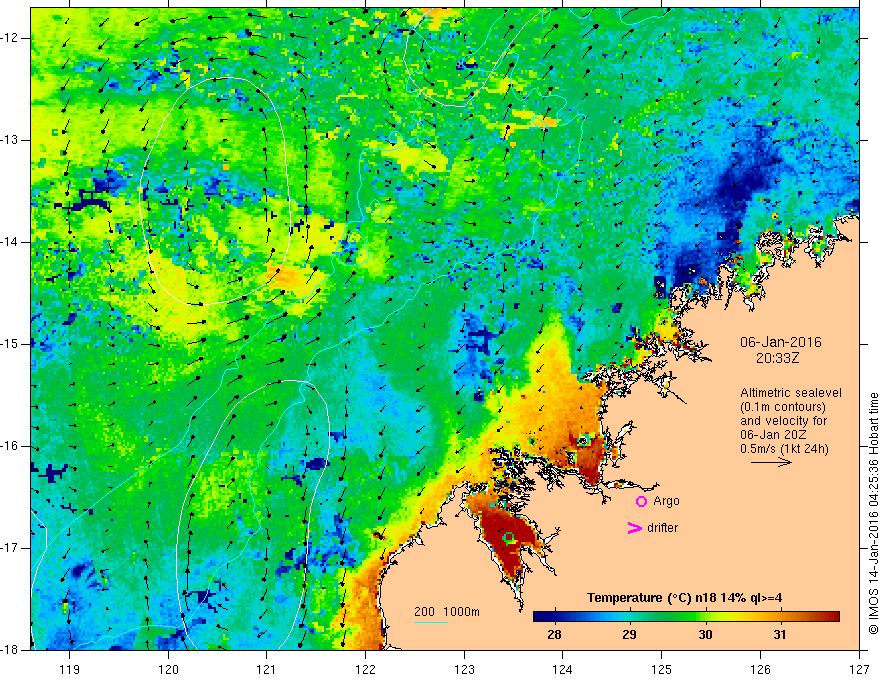Click the 0.5m/s (1kt 24h) text
This screenshot has width=880, height=680.
click(x=784, y=449)
